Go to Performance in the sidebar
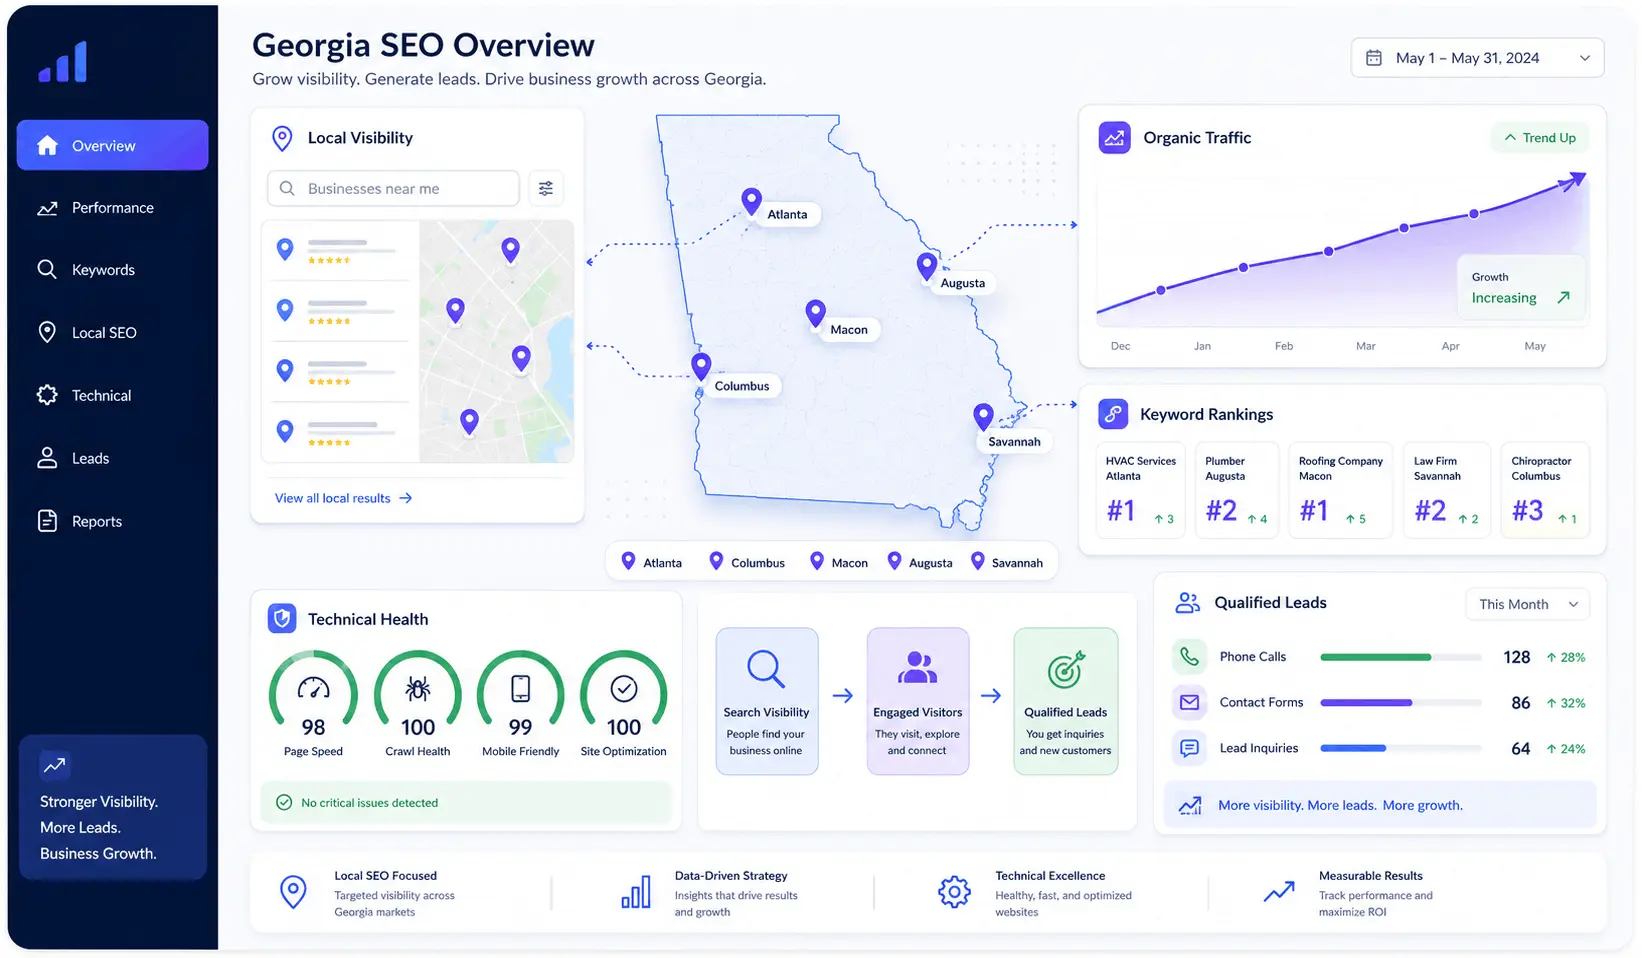Screen dimensions: 1642x958 [112, 208]
